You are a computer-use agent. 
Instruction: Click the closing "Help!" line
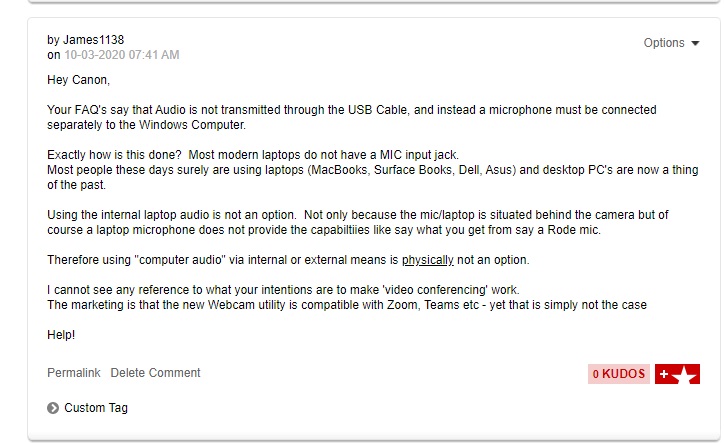[x=61, y=335]
